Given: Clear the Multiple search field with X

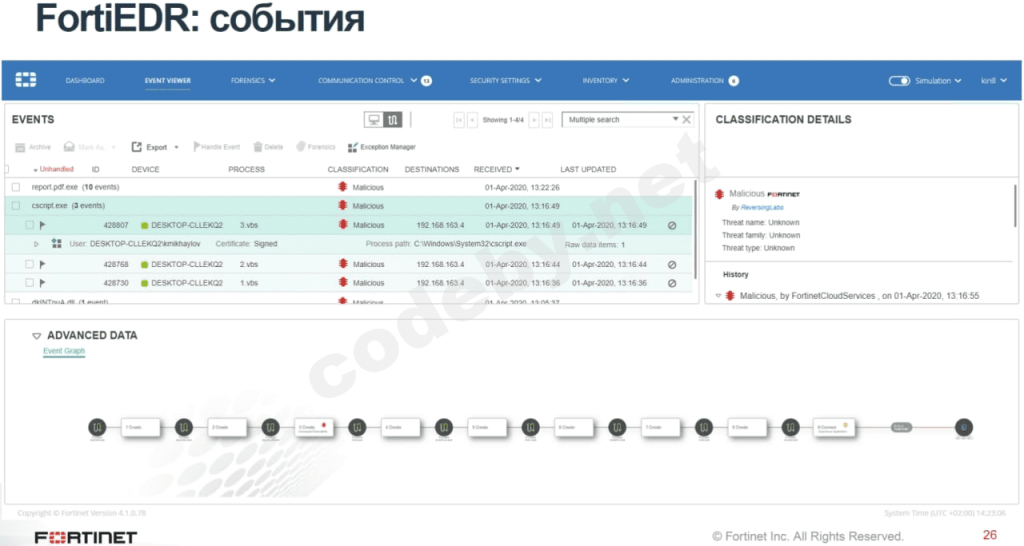Looking at the screenshot, I should tap(686, 120).
